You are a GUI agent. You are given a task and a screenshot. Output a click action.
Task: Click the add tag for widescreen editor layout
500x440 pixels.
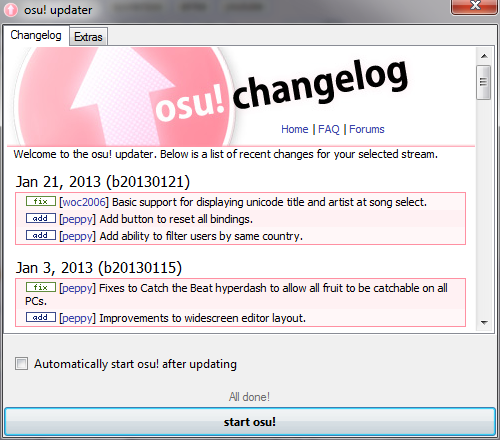pos(41,317)
